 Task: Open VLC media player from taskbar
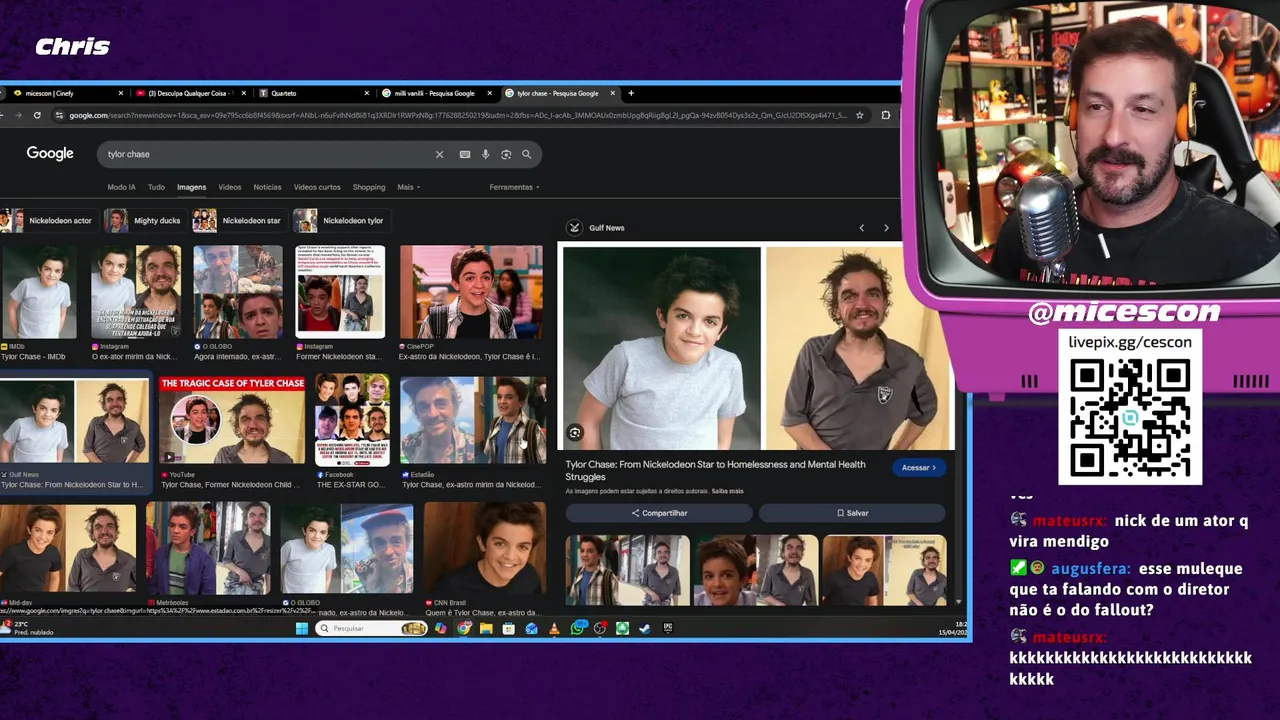tap(554, 628)
